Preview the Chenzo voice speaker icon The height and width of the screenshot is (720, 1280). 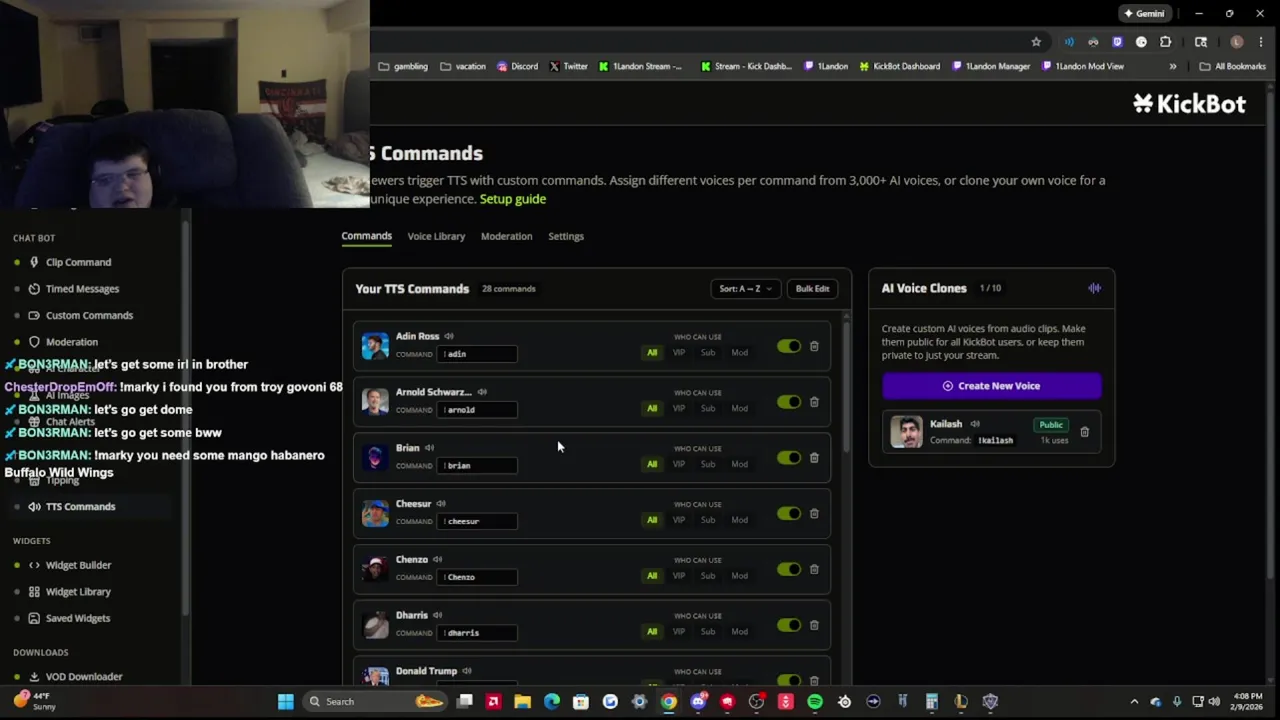[x=437, y=560]
